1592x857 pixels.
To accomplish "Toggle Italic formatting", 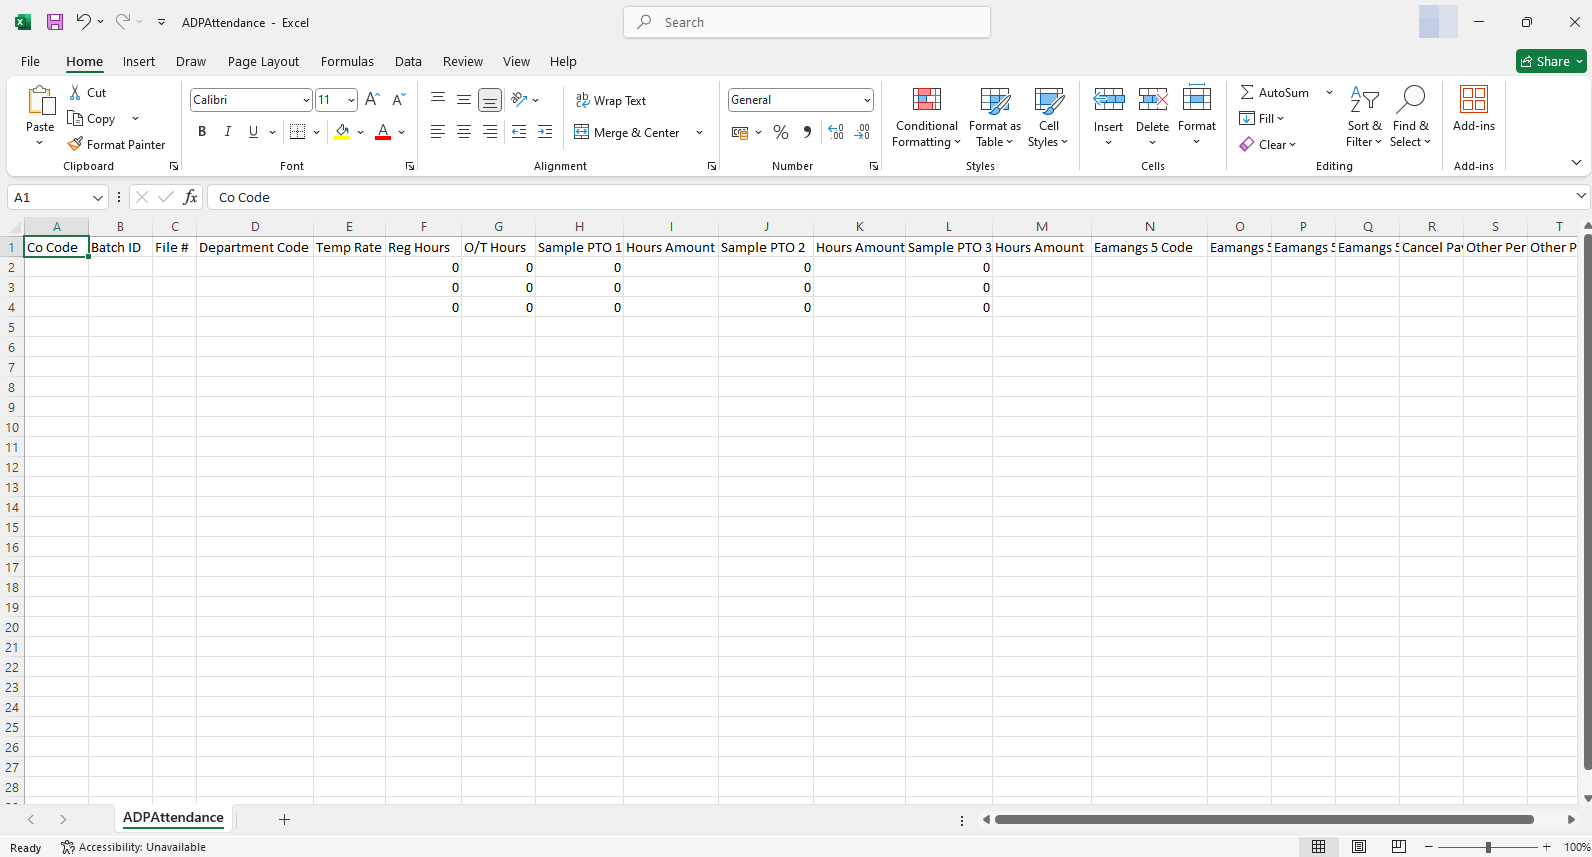I will (x=228, y=132).
